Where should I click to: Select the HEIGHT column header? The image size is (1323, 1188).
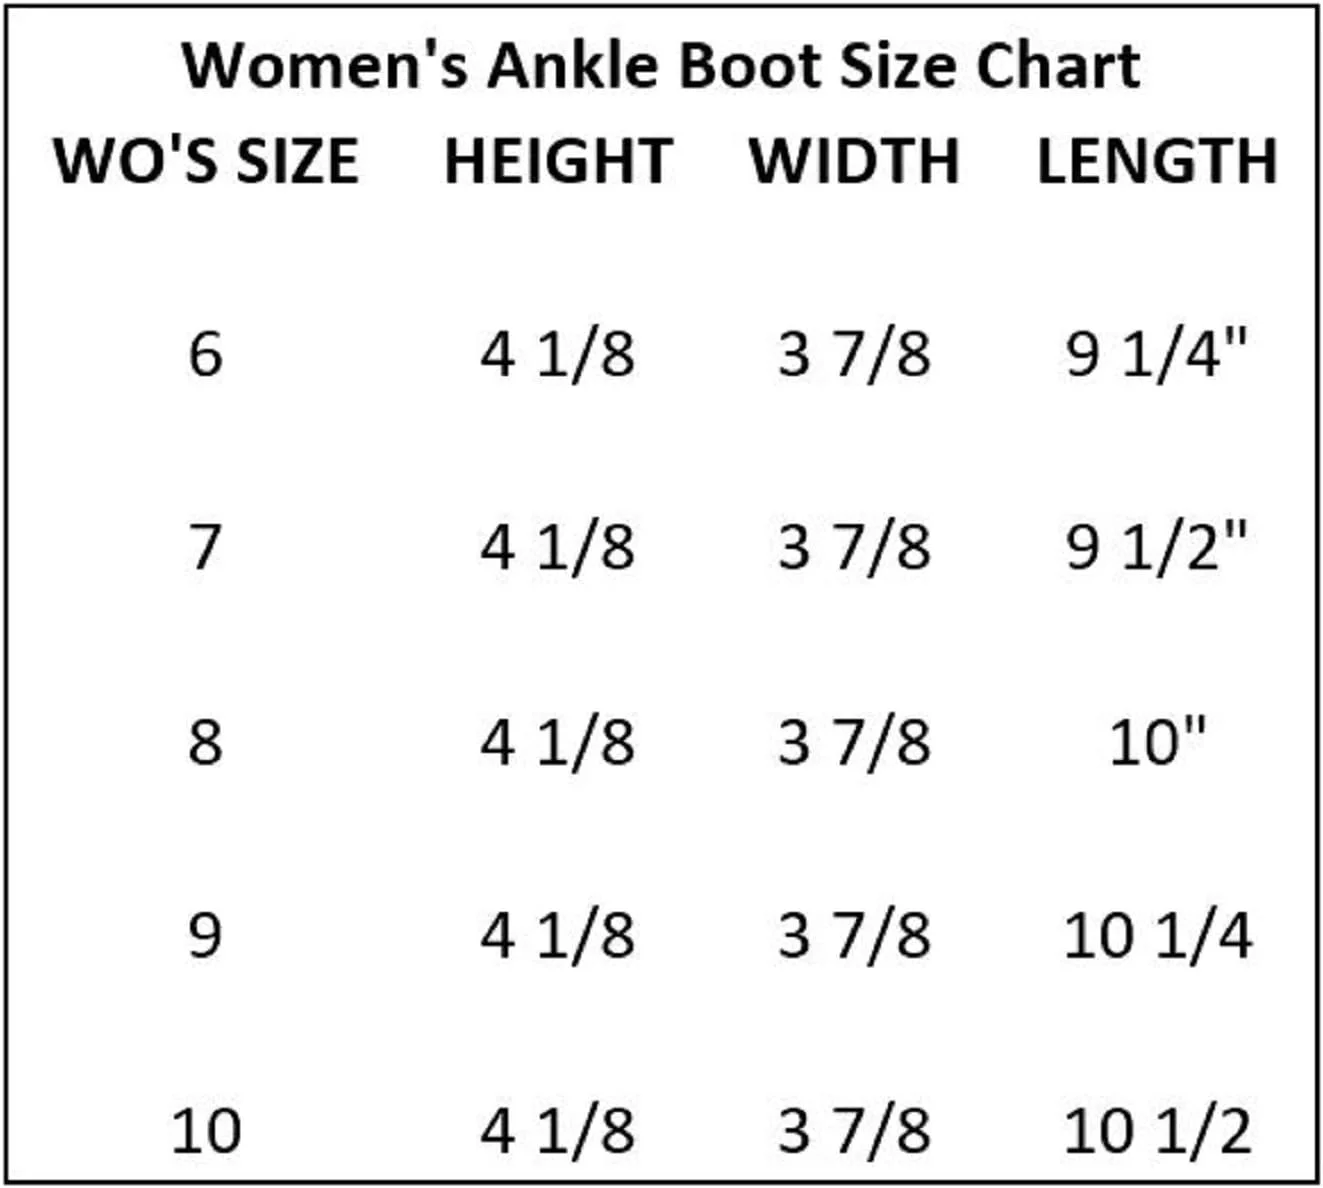tap(558, 161)
